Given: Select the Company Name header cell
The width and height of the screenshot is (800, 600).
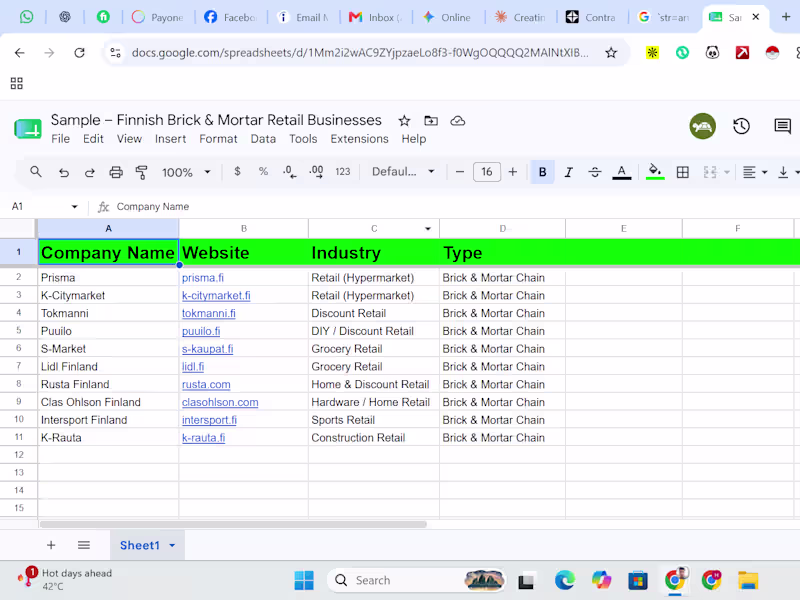Looking at the screenshot, I should 108,252.
